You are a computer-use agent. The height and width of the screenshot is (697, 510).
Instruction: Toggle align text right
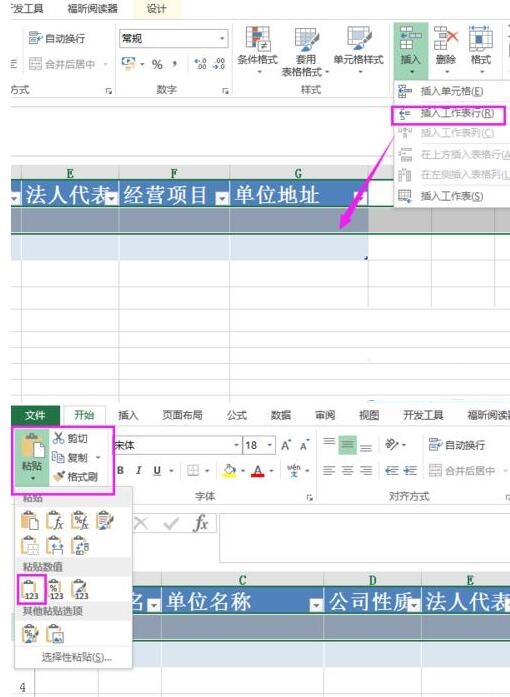pos(366,470)
